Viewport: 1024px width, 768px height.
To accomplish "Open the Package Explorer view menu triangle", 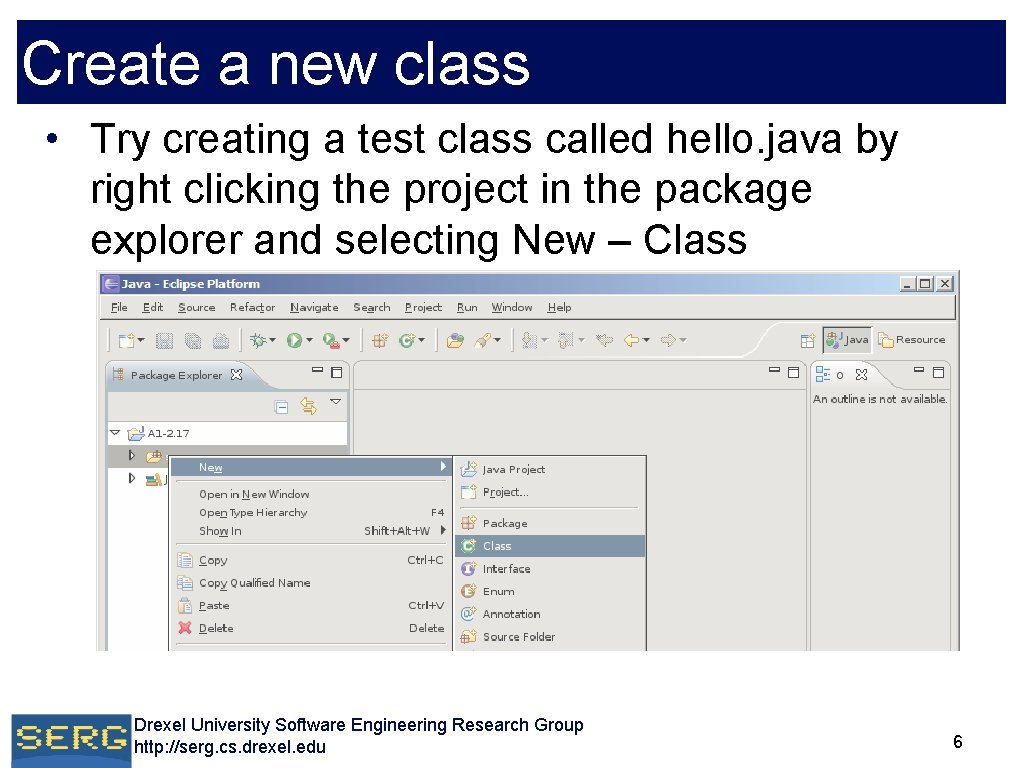I will click(336, 402).
